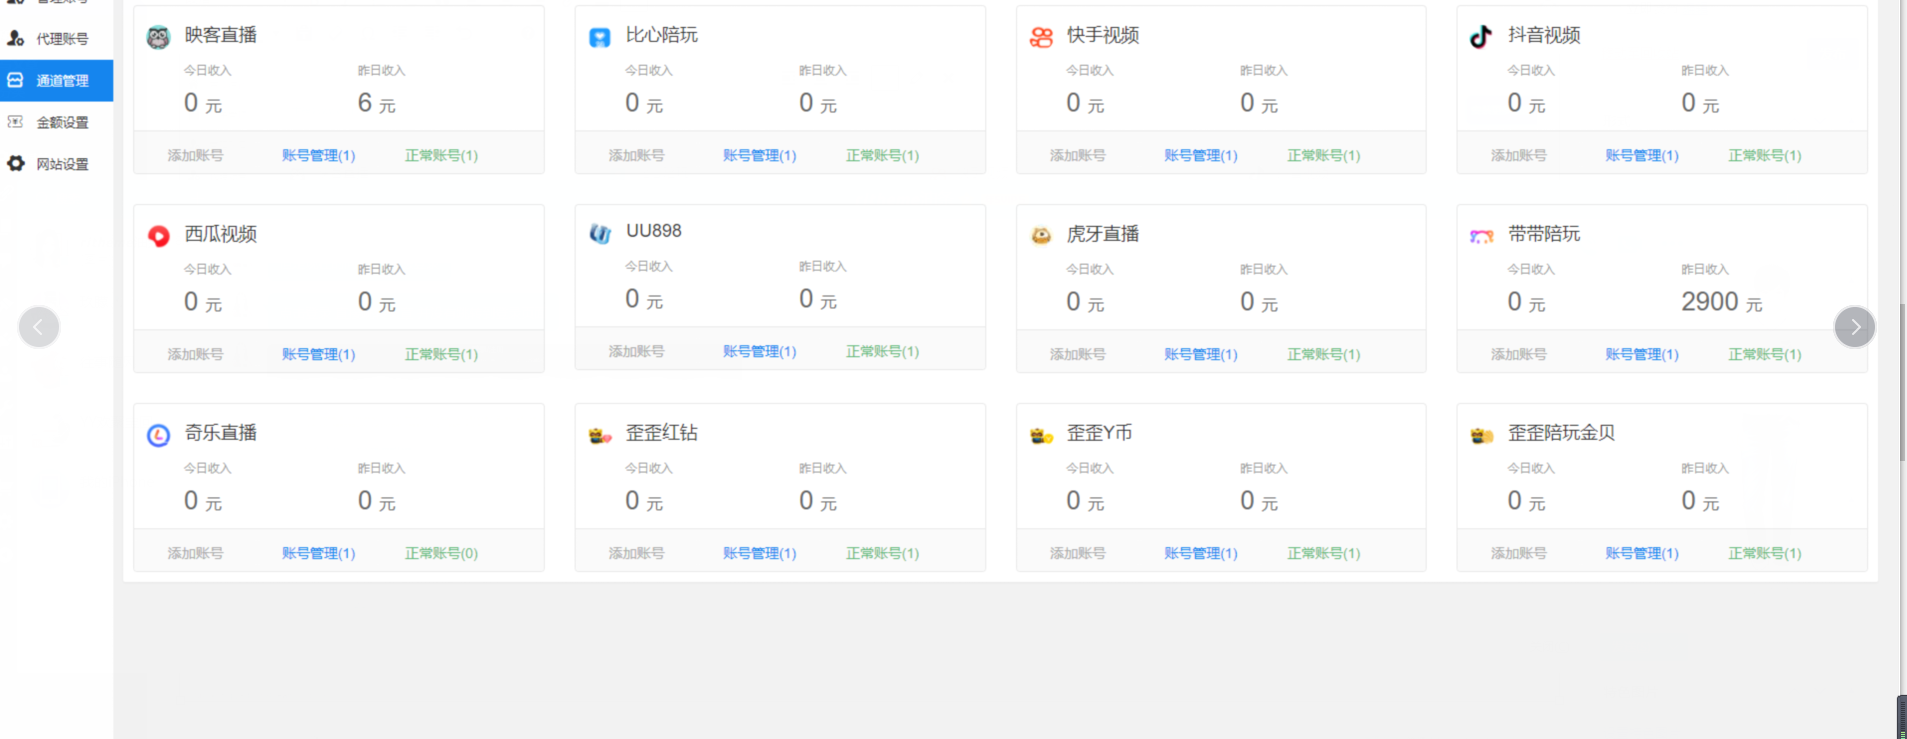1907x739 pixels.
Task: Click the UU898 channel icon
Action: pyautogui.click(x=599, y=233)
